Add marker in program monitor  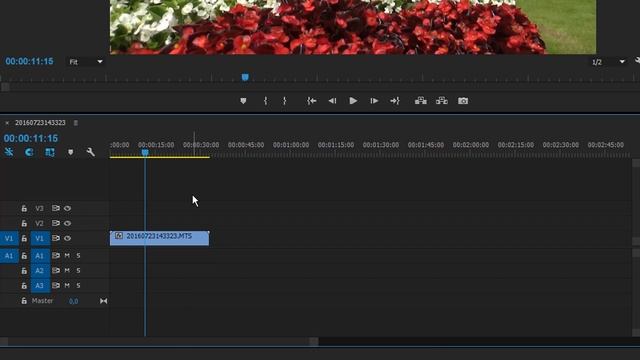243,101
